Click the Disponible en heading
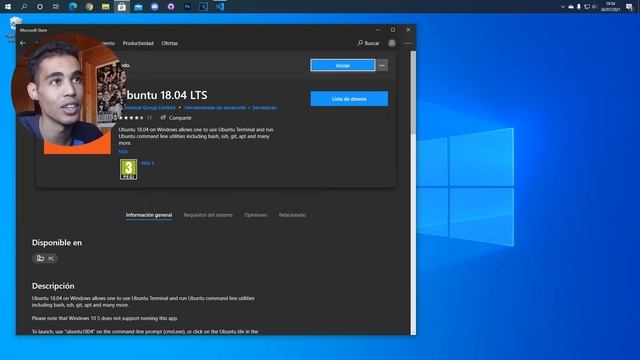The height and width of the screenshot is (360, 640). [x=57, y=243]
